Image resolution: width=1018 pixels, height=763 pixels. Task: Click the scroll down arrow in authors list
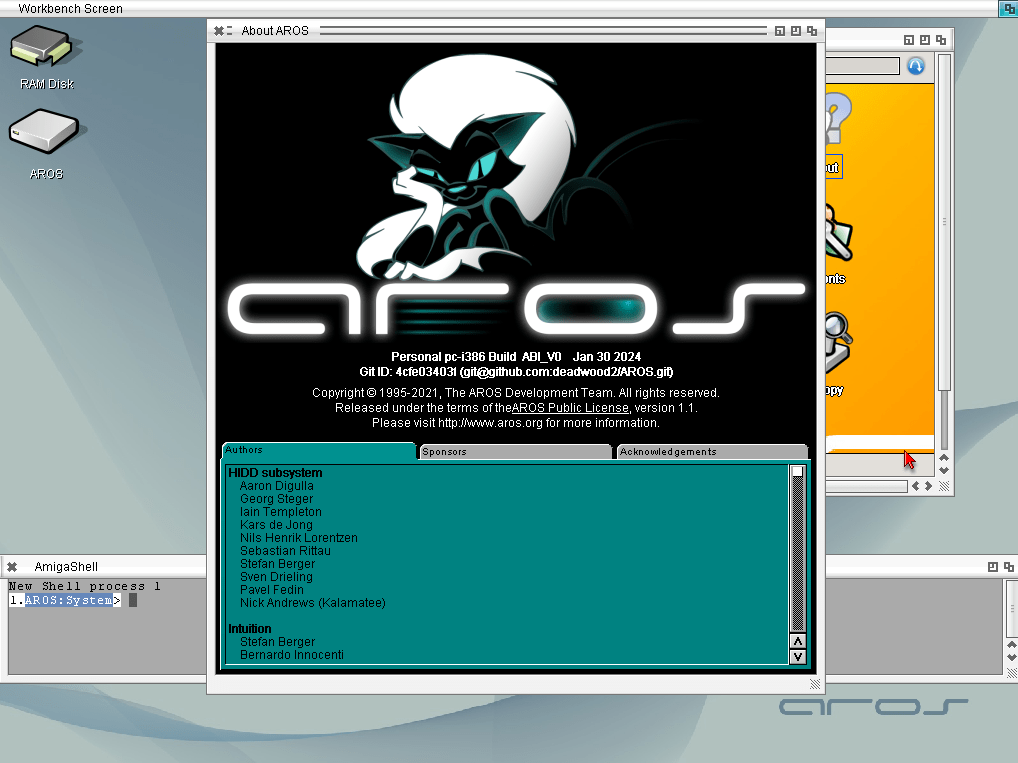798,657
